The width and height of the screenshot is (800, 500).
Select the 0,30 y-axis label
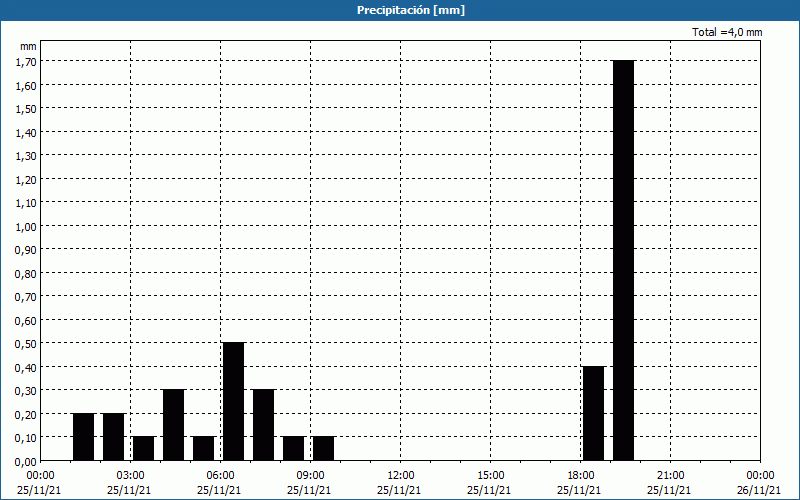(27, 391)
